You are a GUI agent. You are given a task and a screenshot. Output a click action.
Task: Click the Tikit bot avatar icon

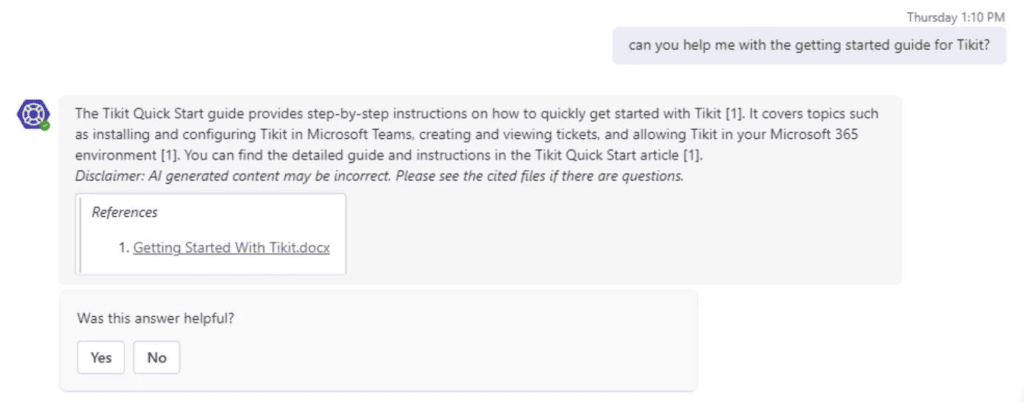[x=33, y=114]
